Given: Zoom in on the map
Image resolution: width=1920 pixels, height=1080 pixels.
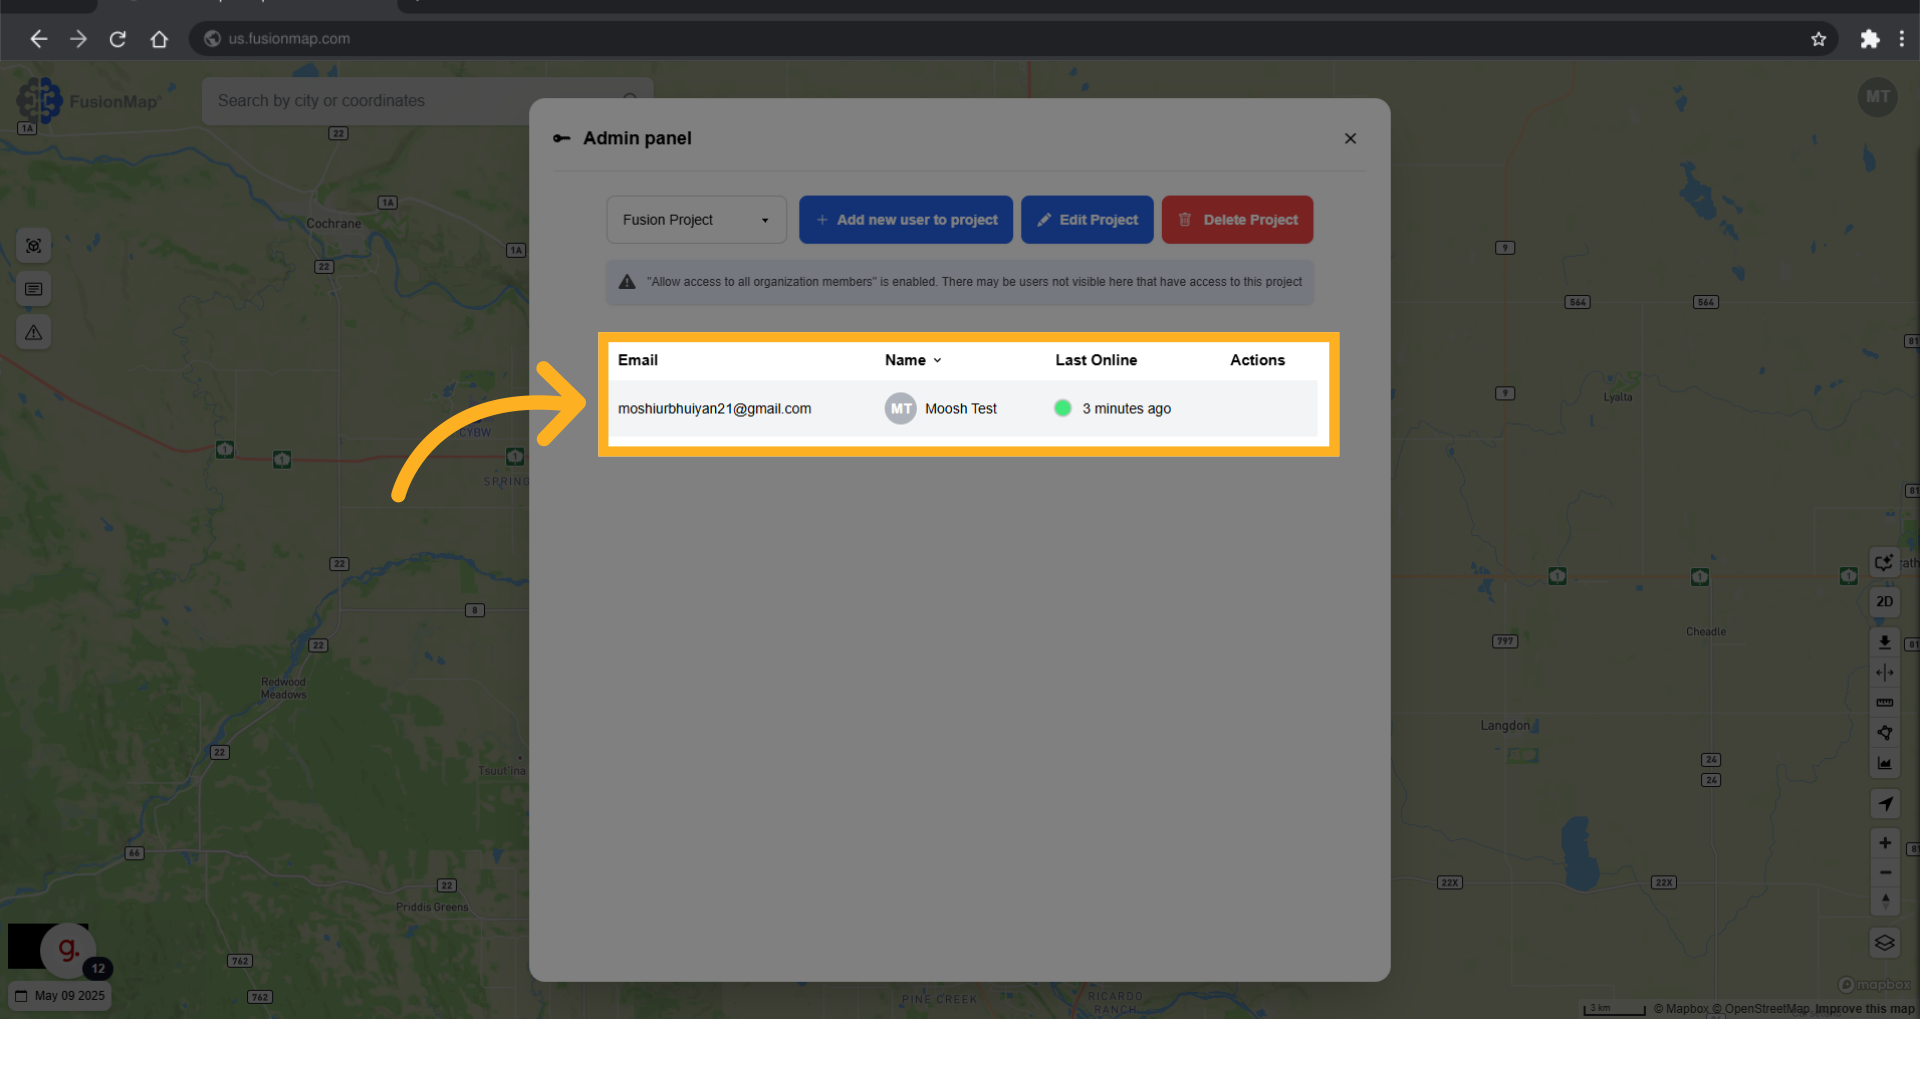Looking at the screenshot, I should click(x=1884, y=843).
